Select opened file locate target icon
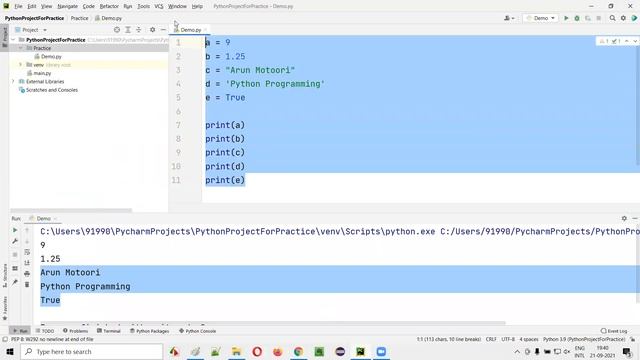The width and height of the screenshot is (640, 360). tap(117, 30)
